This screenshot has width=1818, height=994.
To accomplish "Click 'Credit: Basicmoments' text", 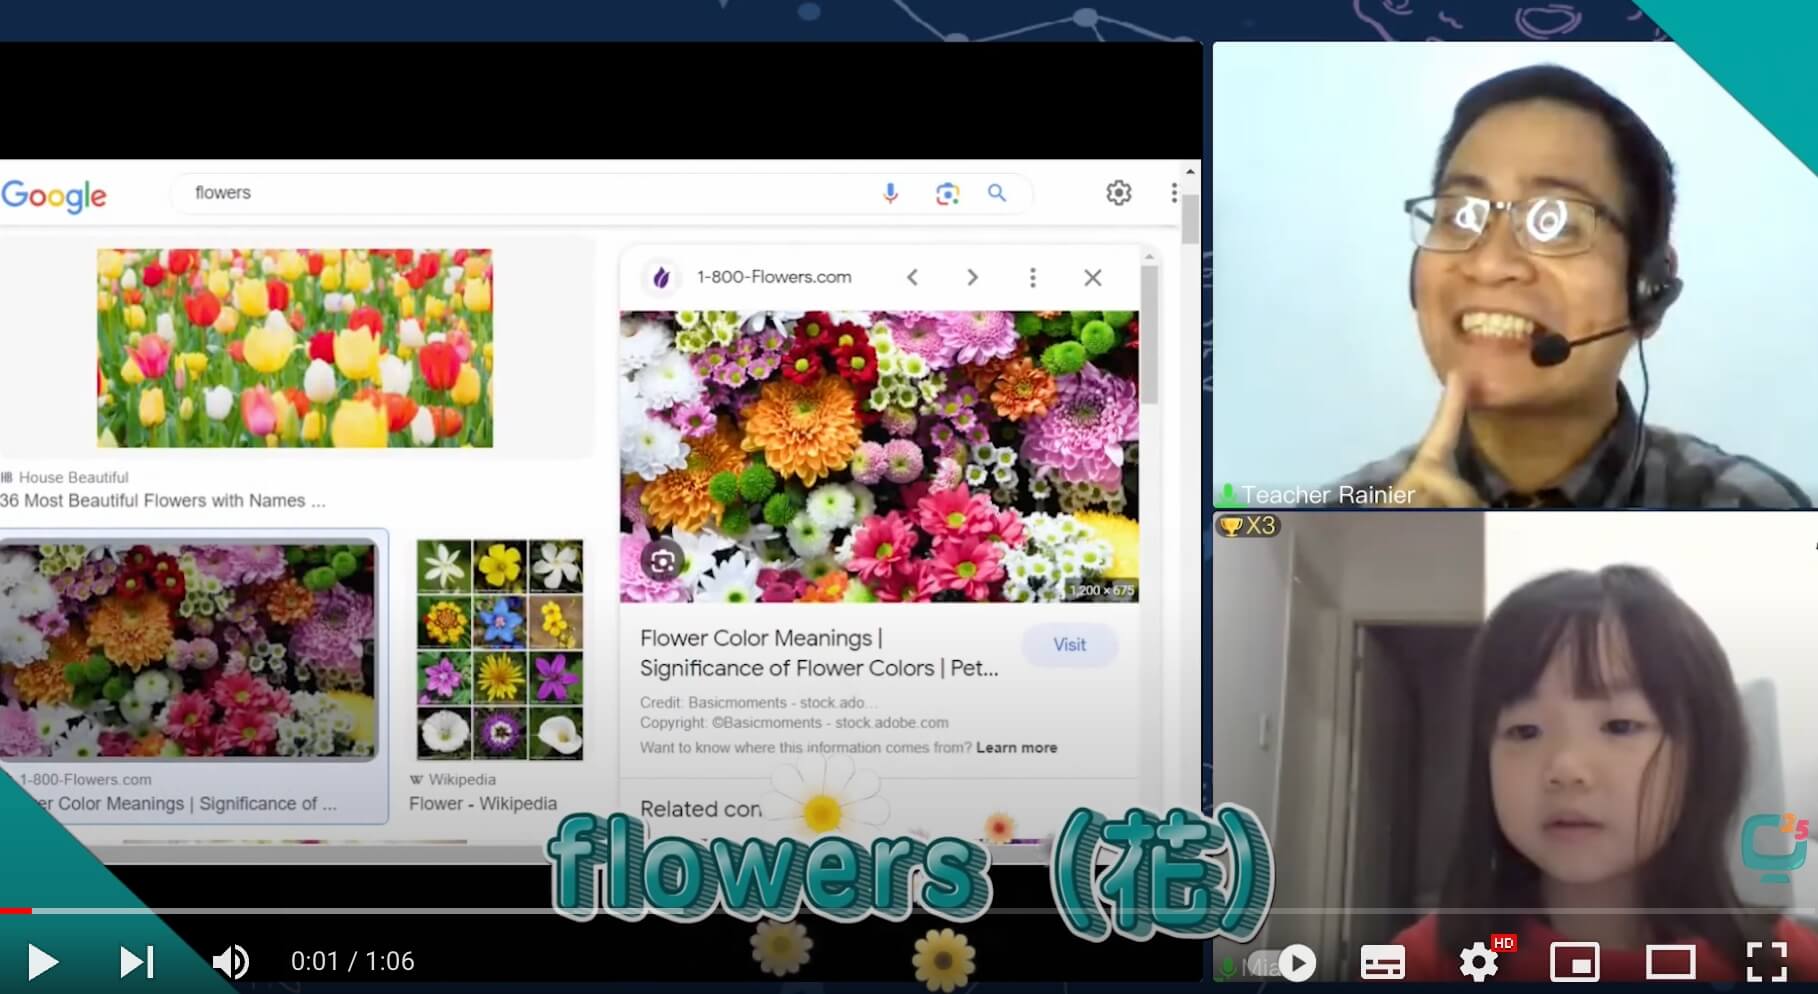I will coord(760,703).
